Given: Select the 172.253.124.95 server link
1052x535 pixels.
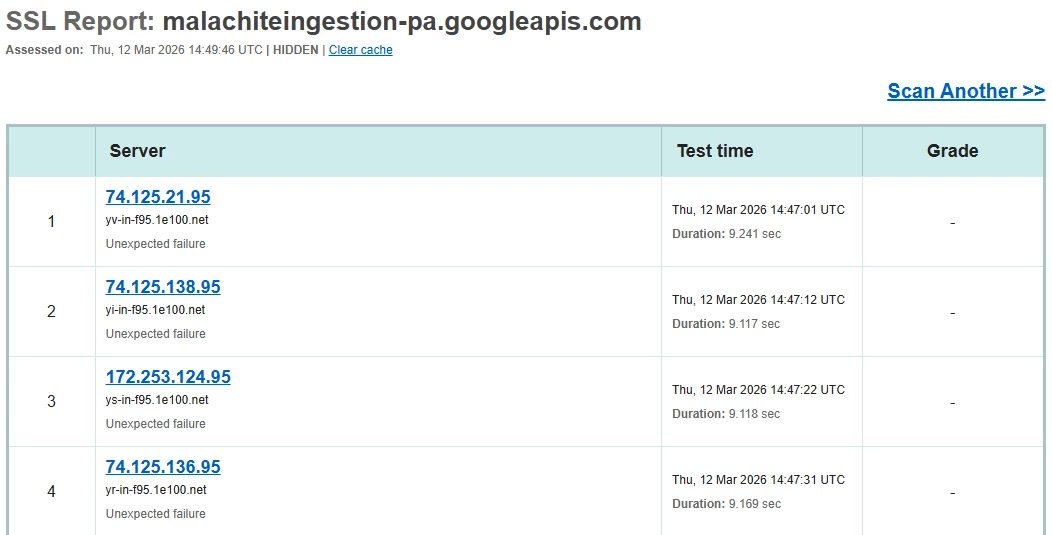Looking at the screenshot, I should [x=168, y=377].
